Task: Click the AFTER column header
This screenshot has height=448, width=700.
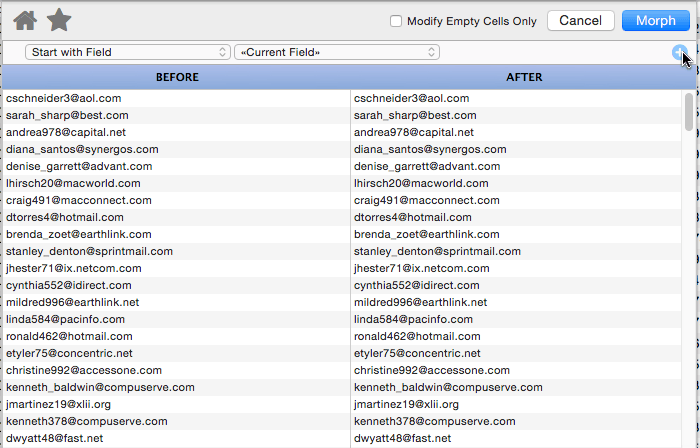Action: [524, 77]
